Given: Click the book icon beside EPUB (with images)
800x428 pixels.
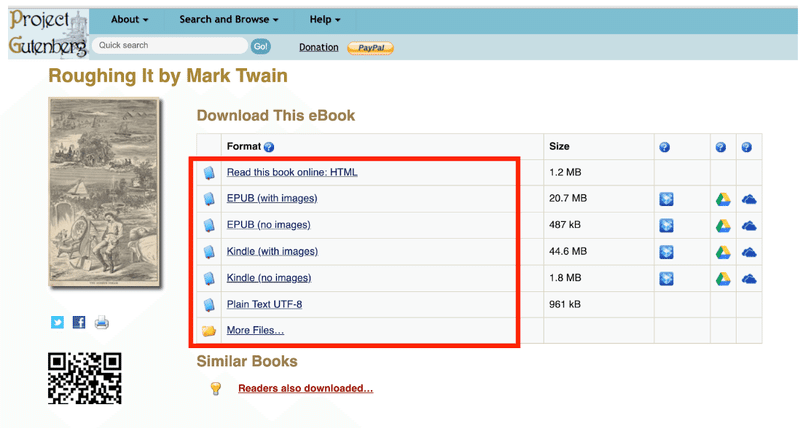Looking at the screenshot, I should click(209, 199).
